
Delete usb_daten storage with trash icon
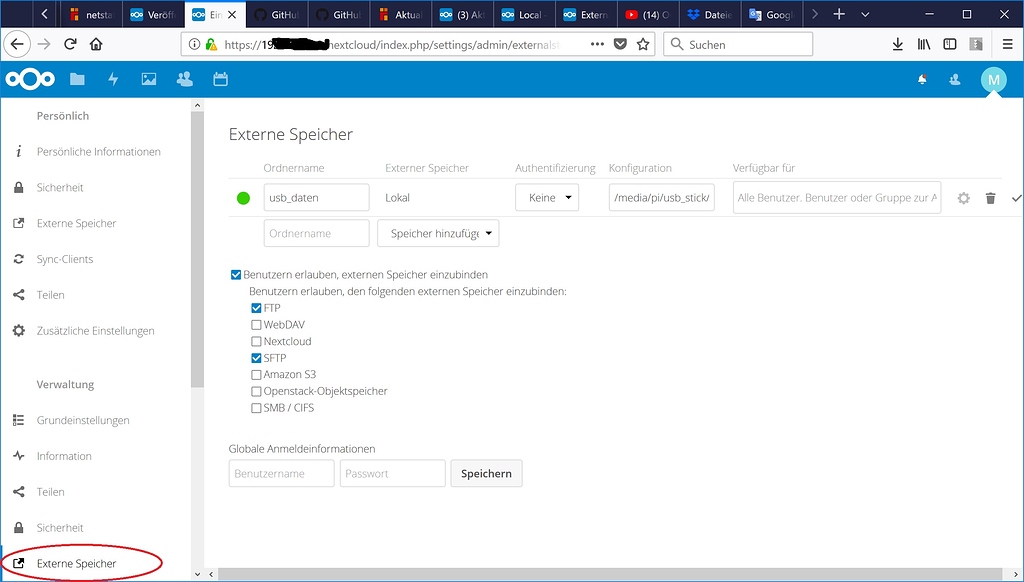point(990,198)
